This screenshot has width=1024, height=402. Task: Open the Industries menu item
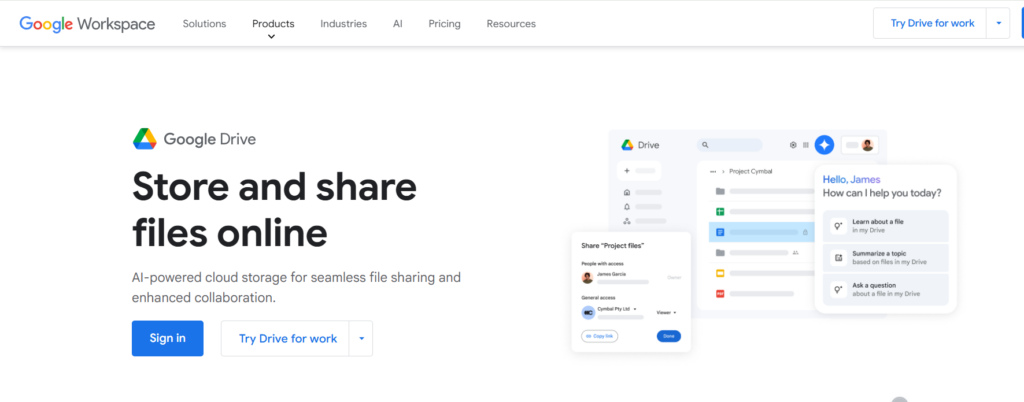click(x=343, y=23)
